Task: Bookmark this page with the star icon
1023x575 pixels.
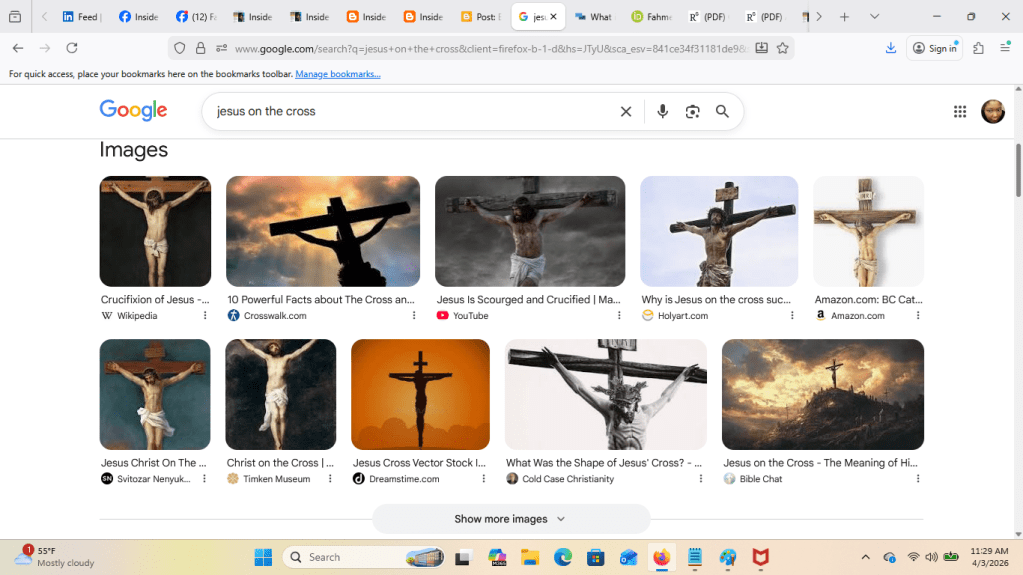Action: 783,48
